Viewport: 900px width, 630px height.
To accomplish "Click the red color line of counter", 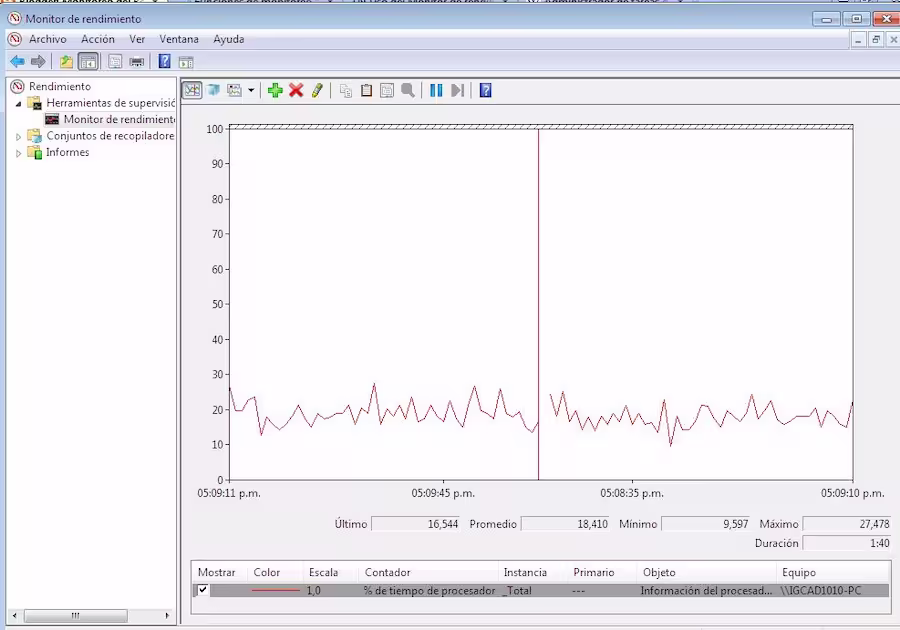I will point(276,590).
